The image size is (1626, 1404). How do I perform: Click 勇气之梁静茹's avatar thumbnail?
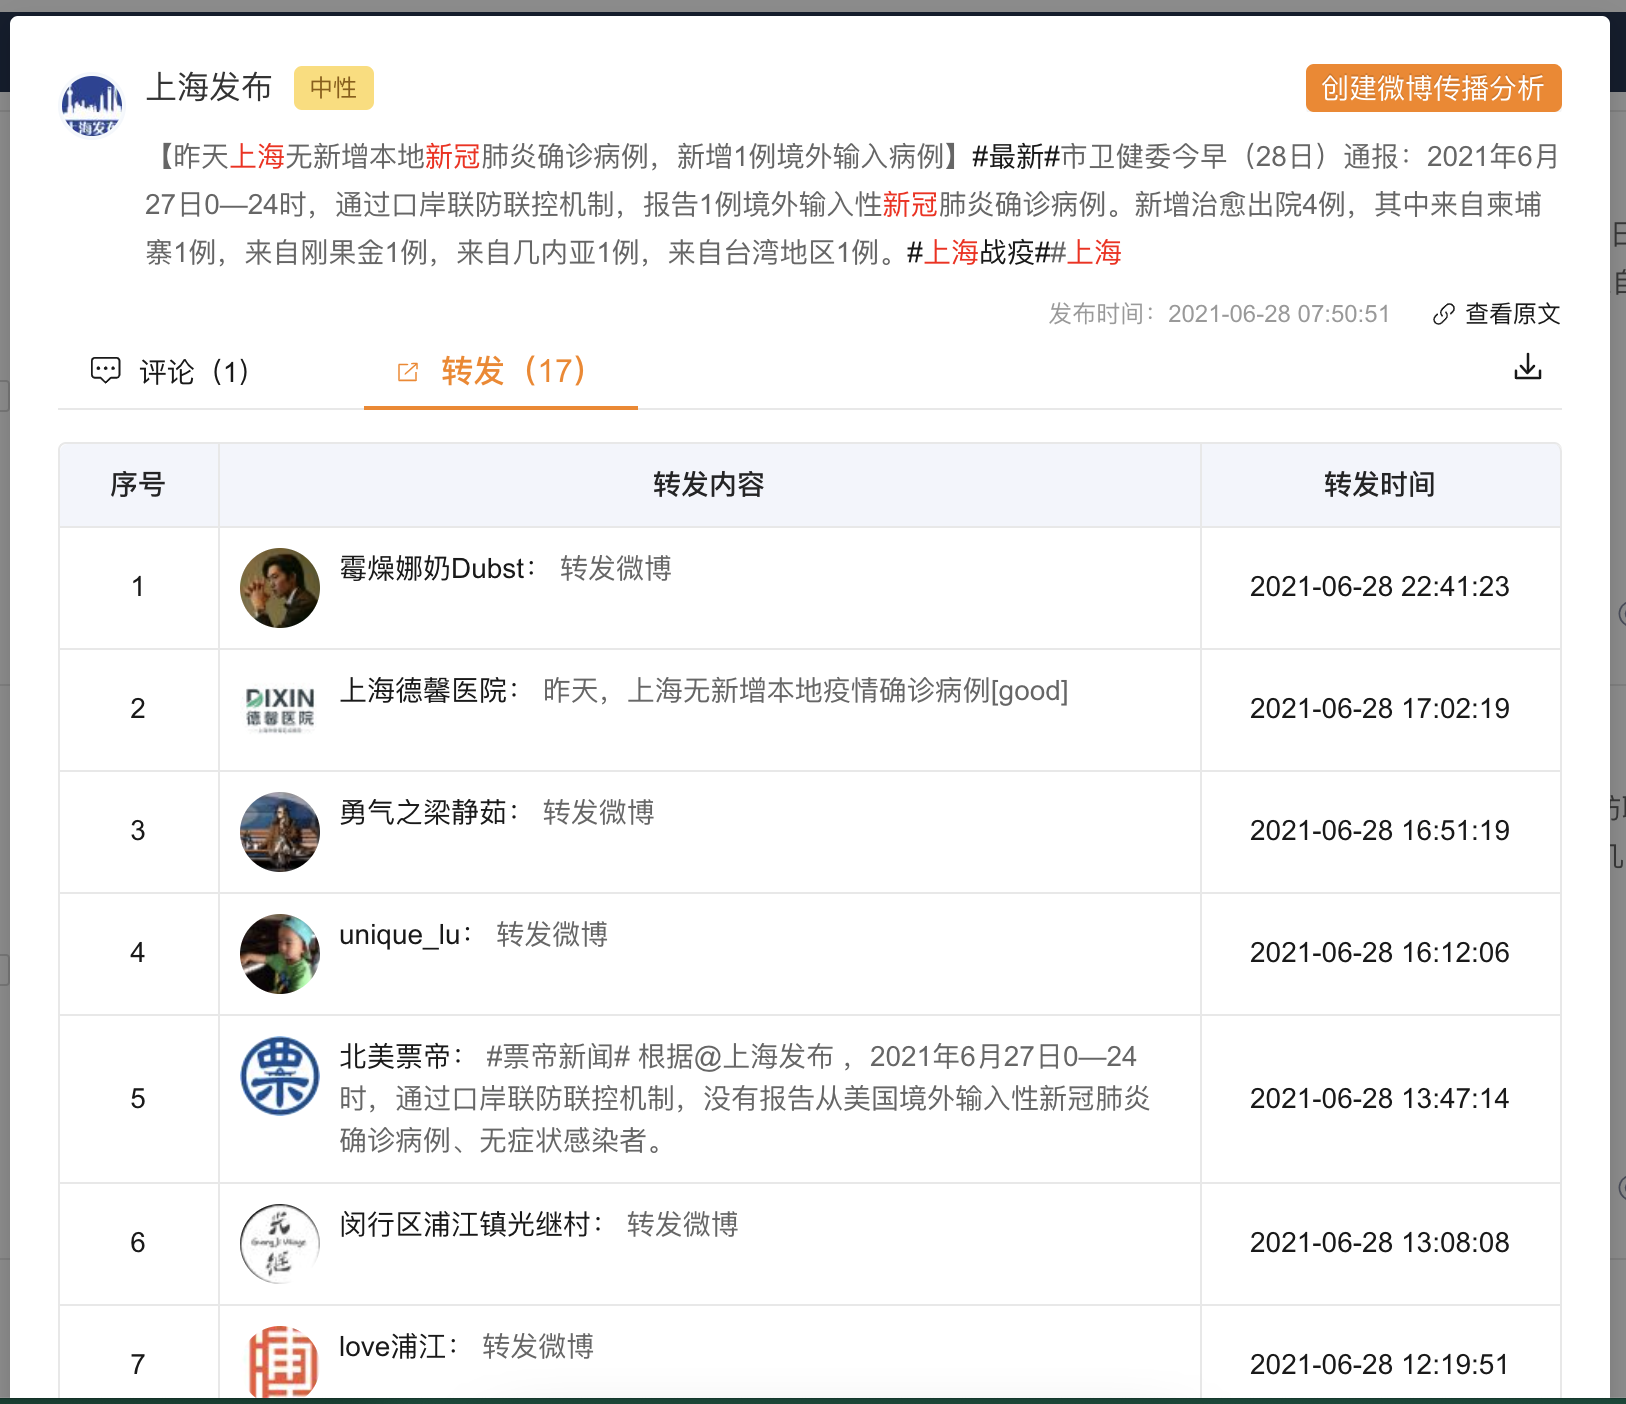click(280, 831)
